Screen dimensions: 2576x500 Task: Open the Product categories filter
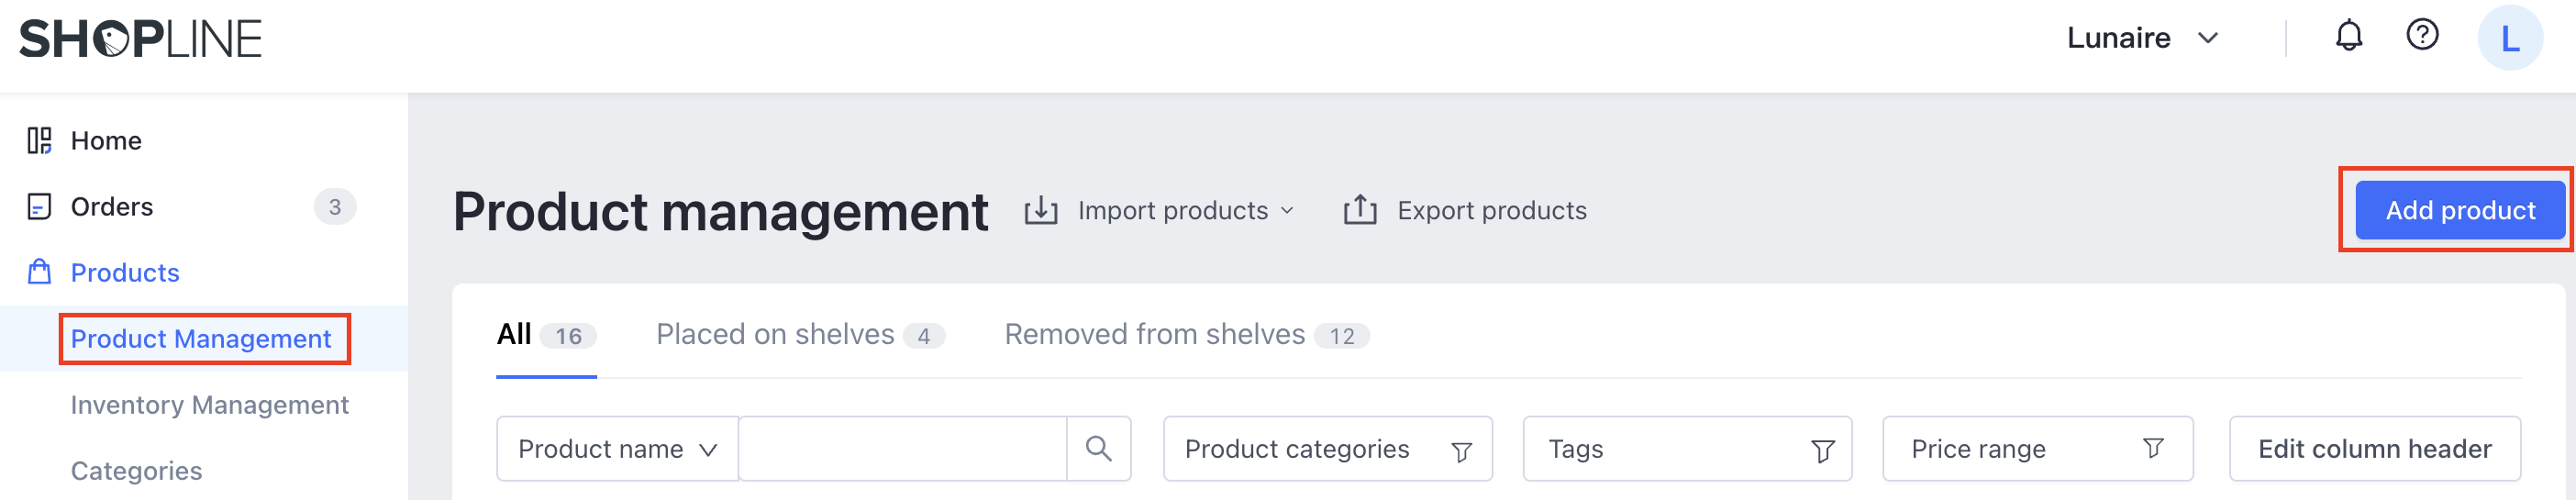pyautogui.click(x=1327, y=449)
